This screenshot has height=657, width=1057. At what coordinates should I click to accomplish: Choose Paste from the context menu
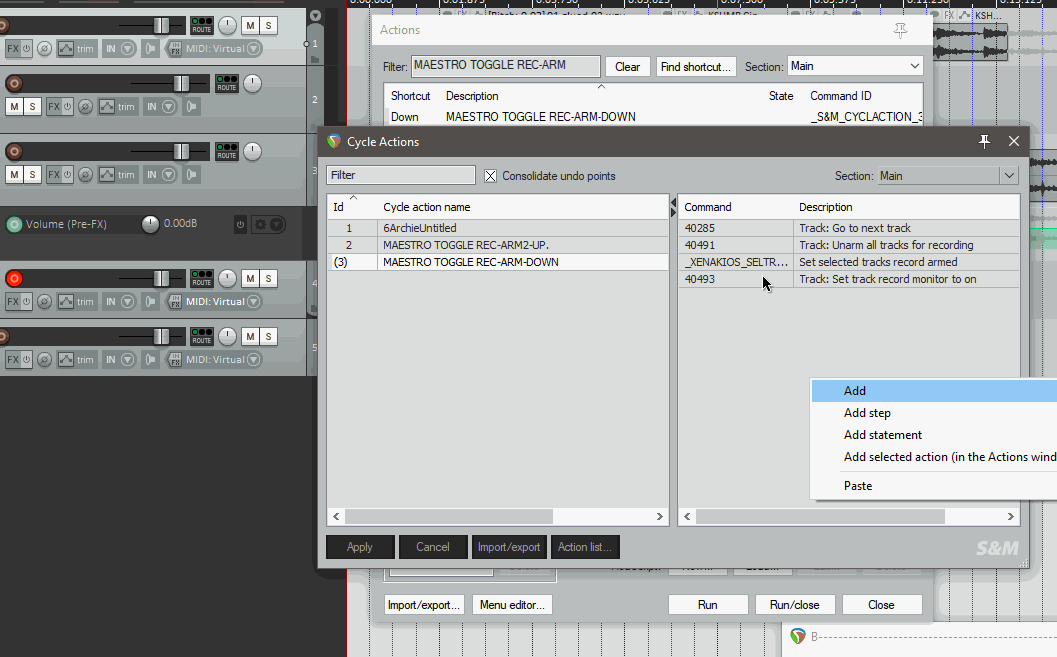[934, 486]
